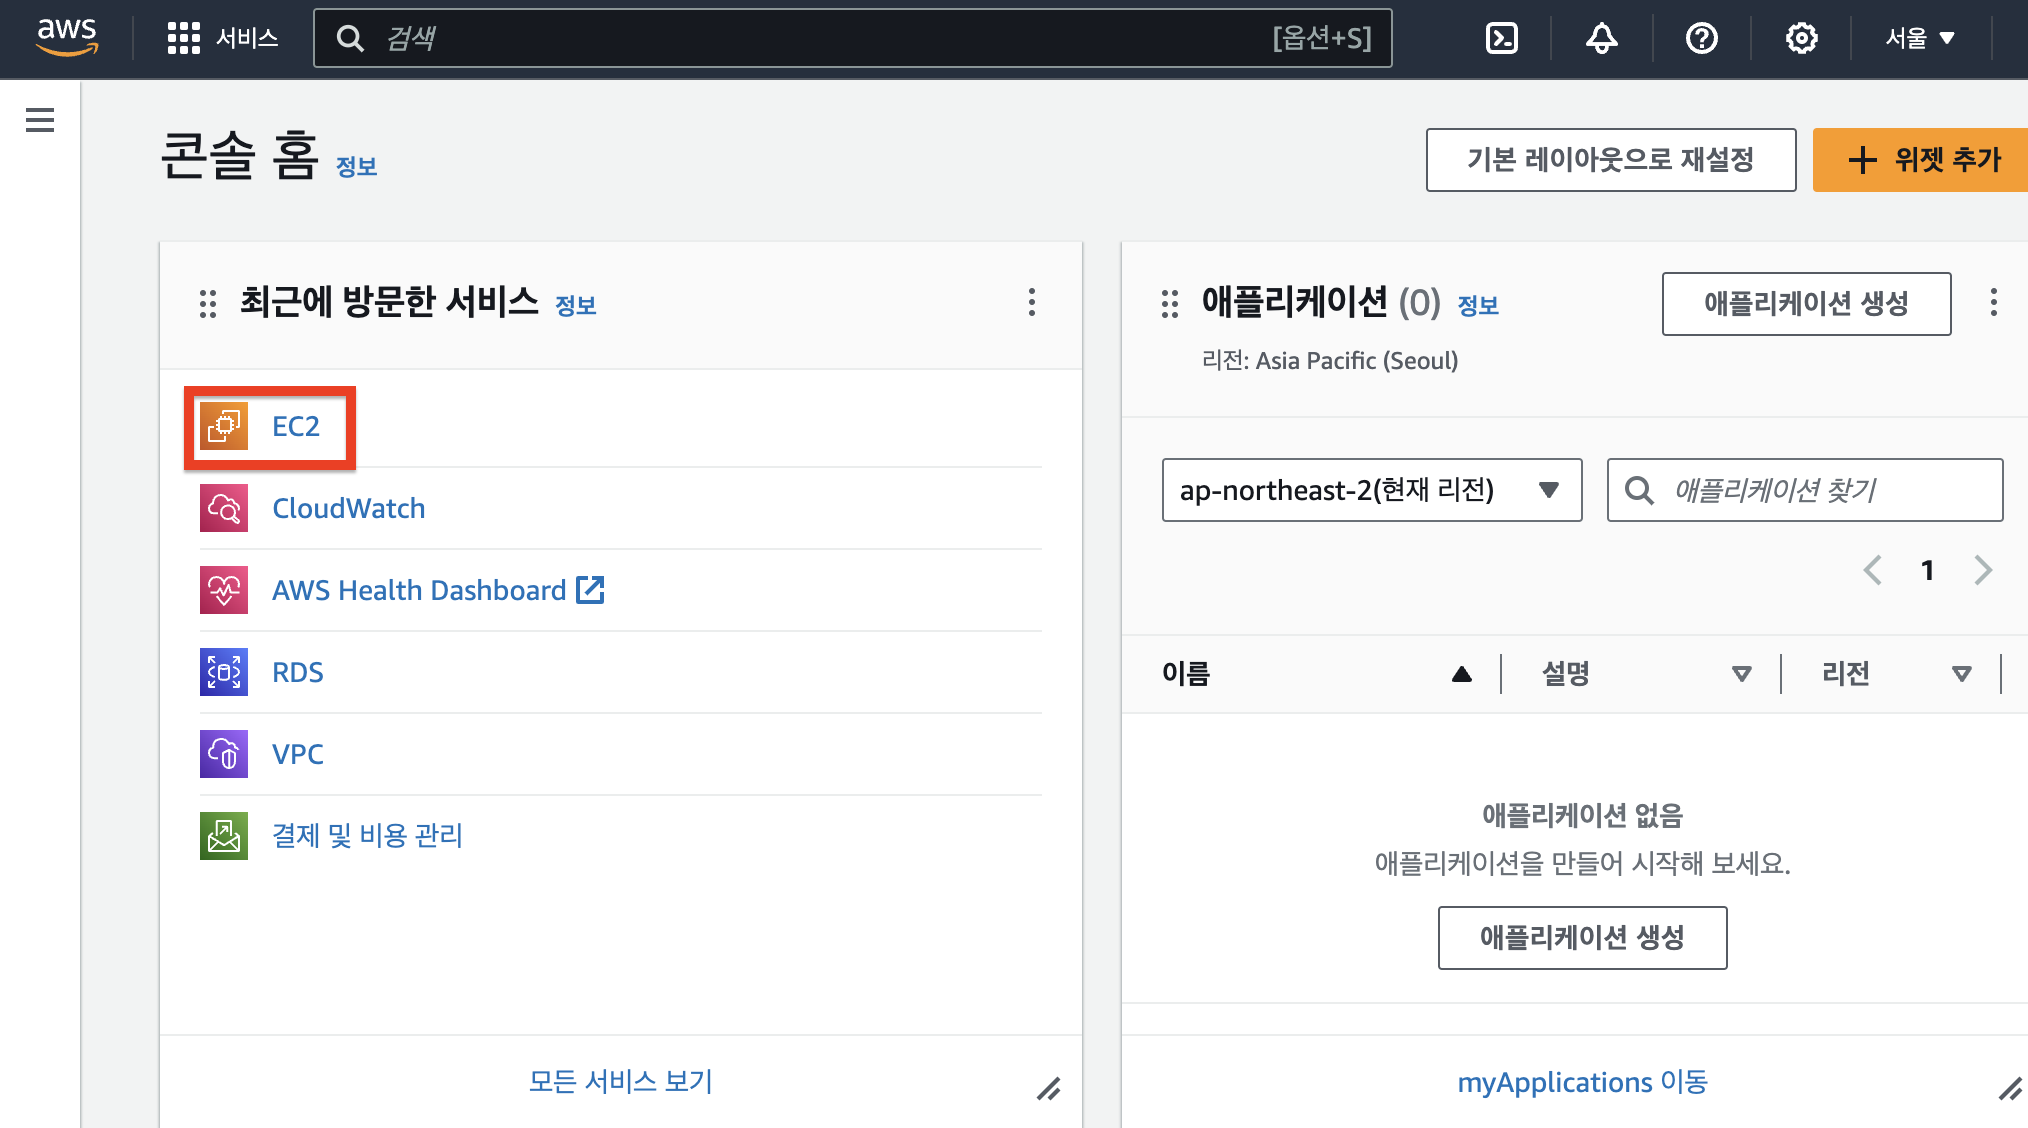Focus the 애플리케이션 찾기 search field

1805,490
